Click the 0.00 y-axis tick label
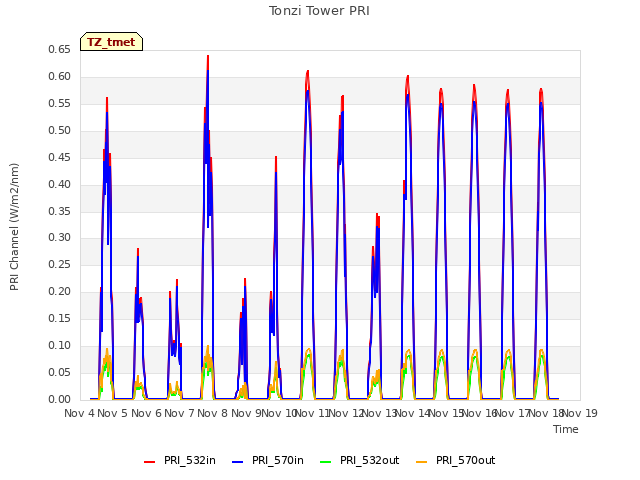 (59, 399)
